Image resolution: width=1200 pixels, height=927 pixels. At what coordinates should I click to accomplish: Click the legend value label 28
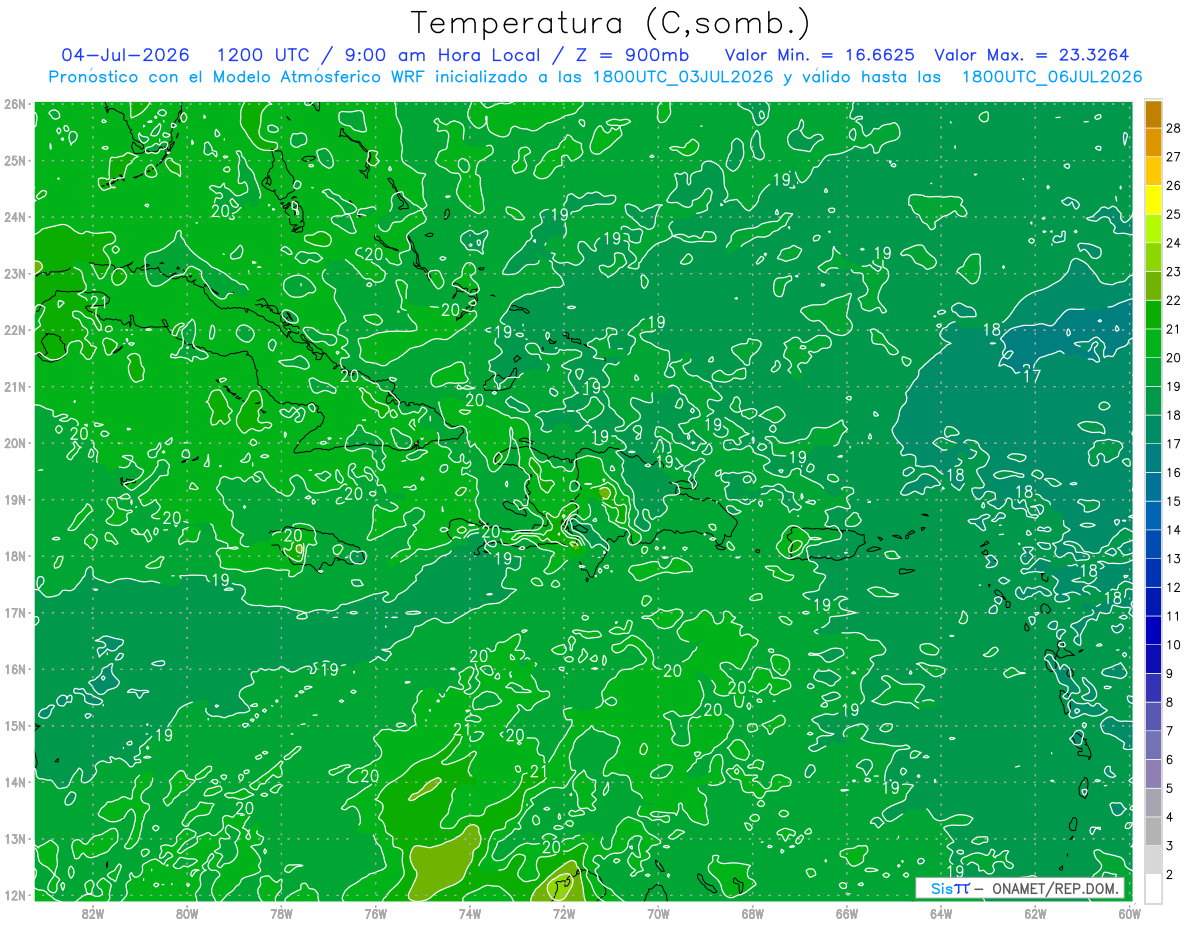(1172, 128)
